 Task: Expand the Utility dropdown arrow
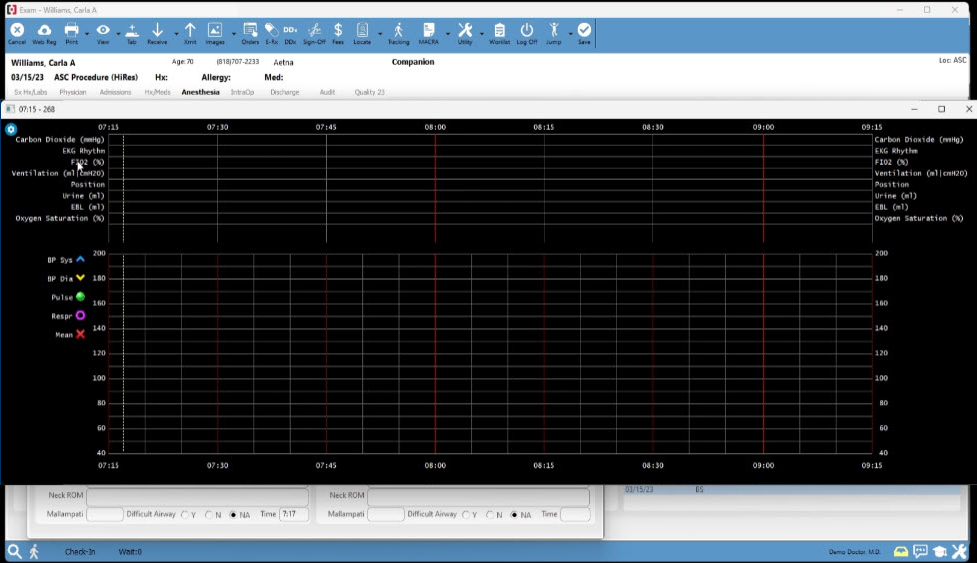coord(481,33)
